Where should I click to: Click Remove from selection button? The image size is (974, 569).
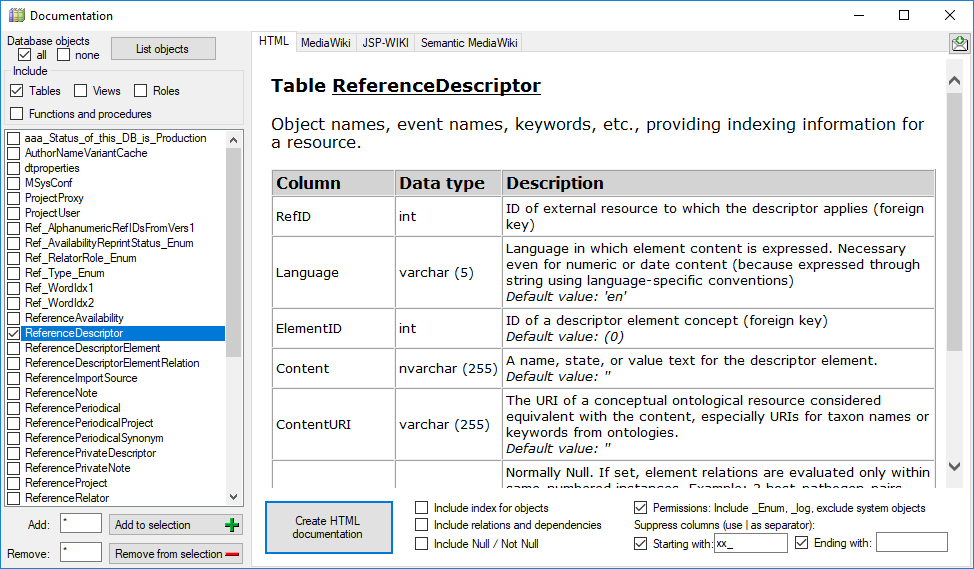[x=175, y=553]
